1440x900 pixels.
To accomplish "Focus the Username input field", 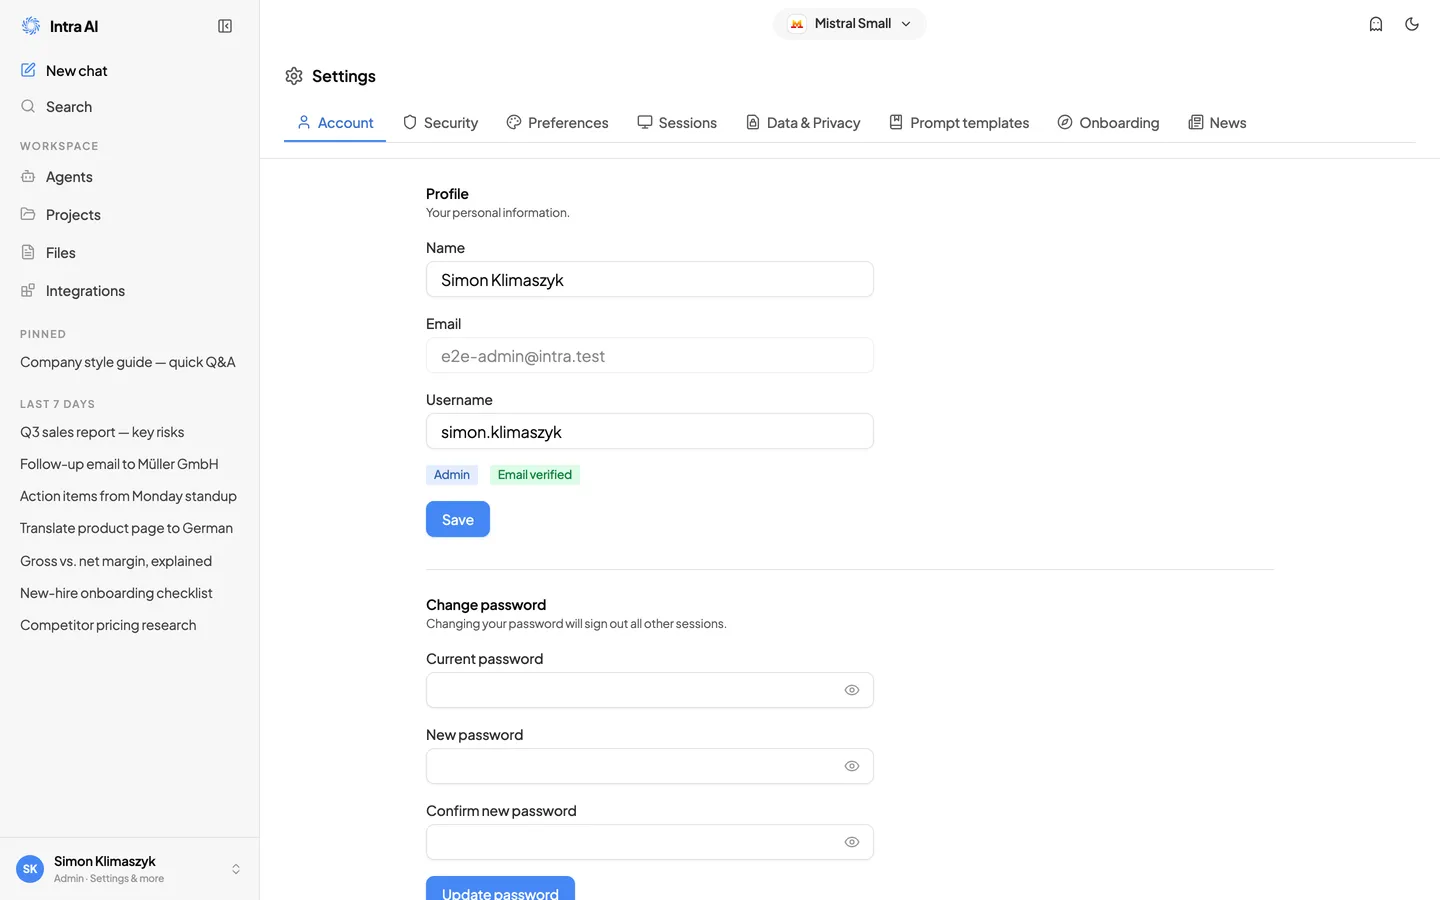I will 650,431.
